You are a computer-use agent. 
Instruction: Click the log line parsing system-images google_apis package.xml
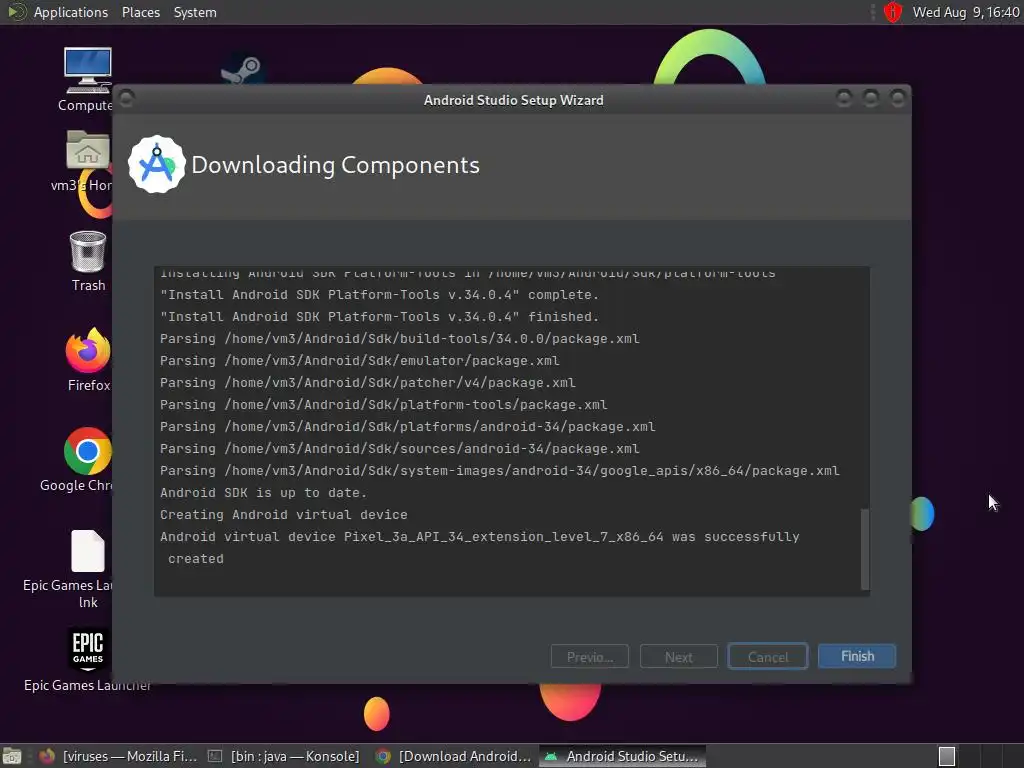click(x=500, y=471)
